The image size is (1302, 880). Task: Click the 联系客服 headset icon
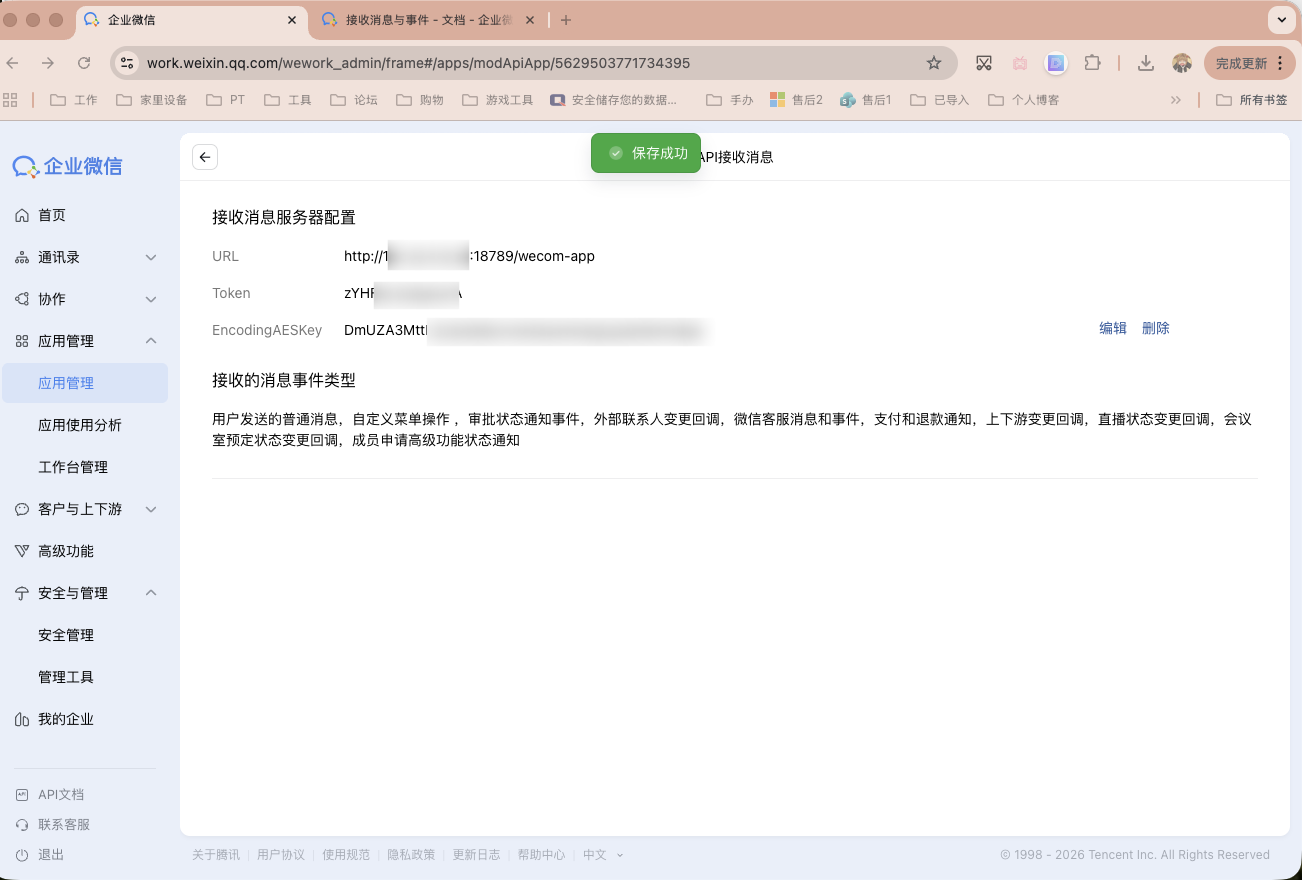(21, 824)
